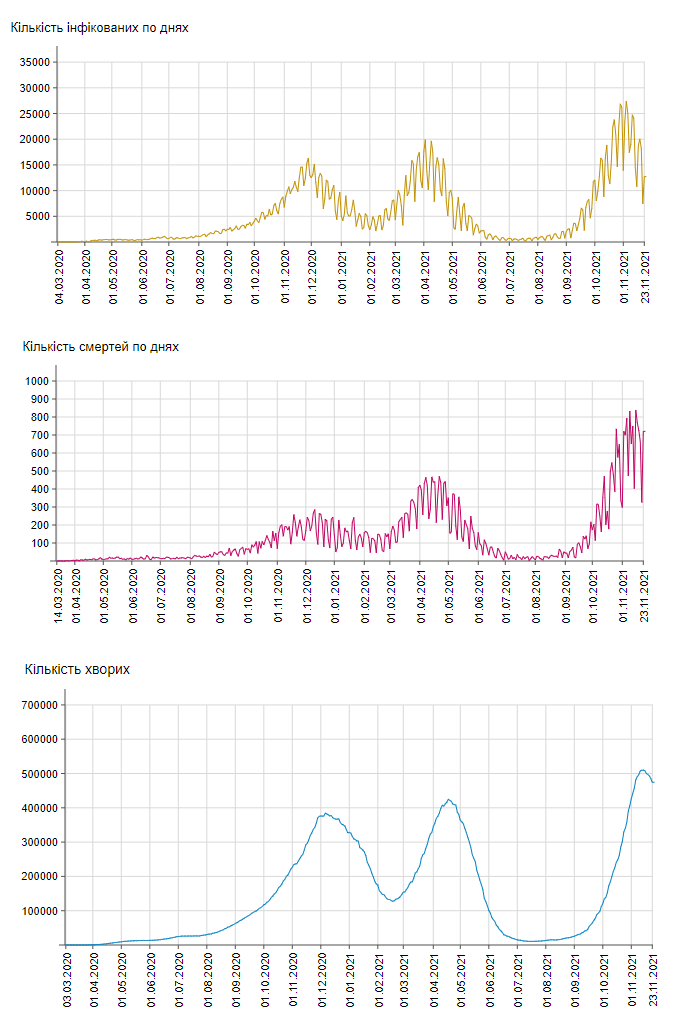Click 01.04.2021 label in infected chart
The image size is (678, 1018).
click(x=425, y=277)
